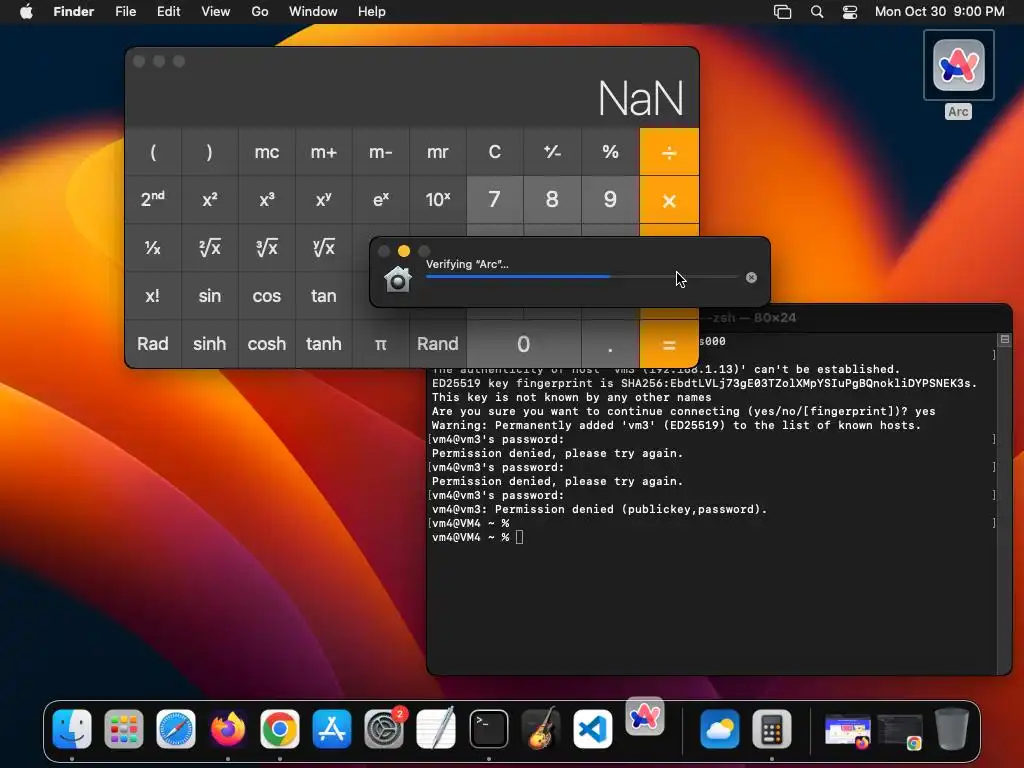
Task: Cancel the Verifying Arc progress
Action: (x=751, y=278)
